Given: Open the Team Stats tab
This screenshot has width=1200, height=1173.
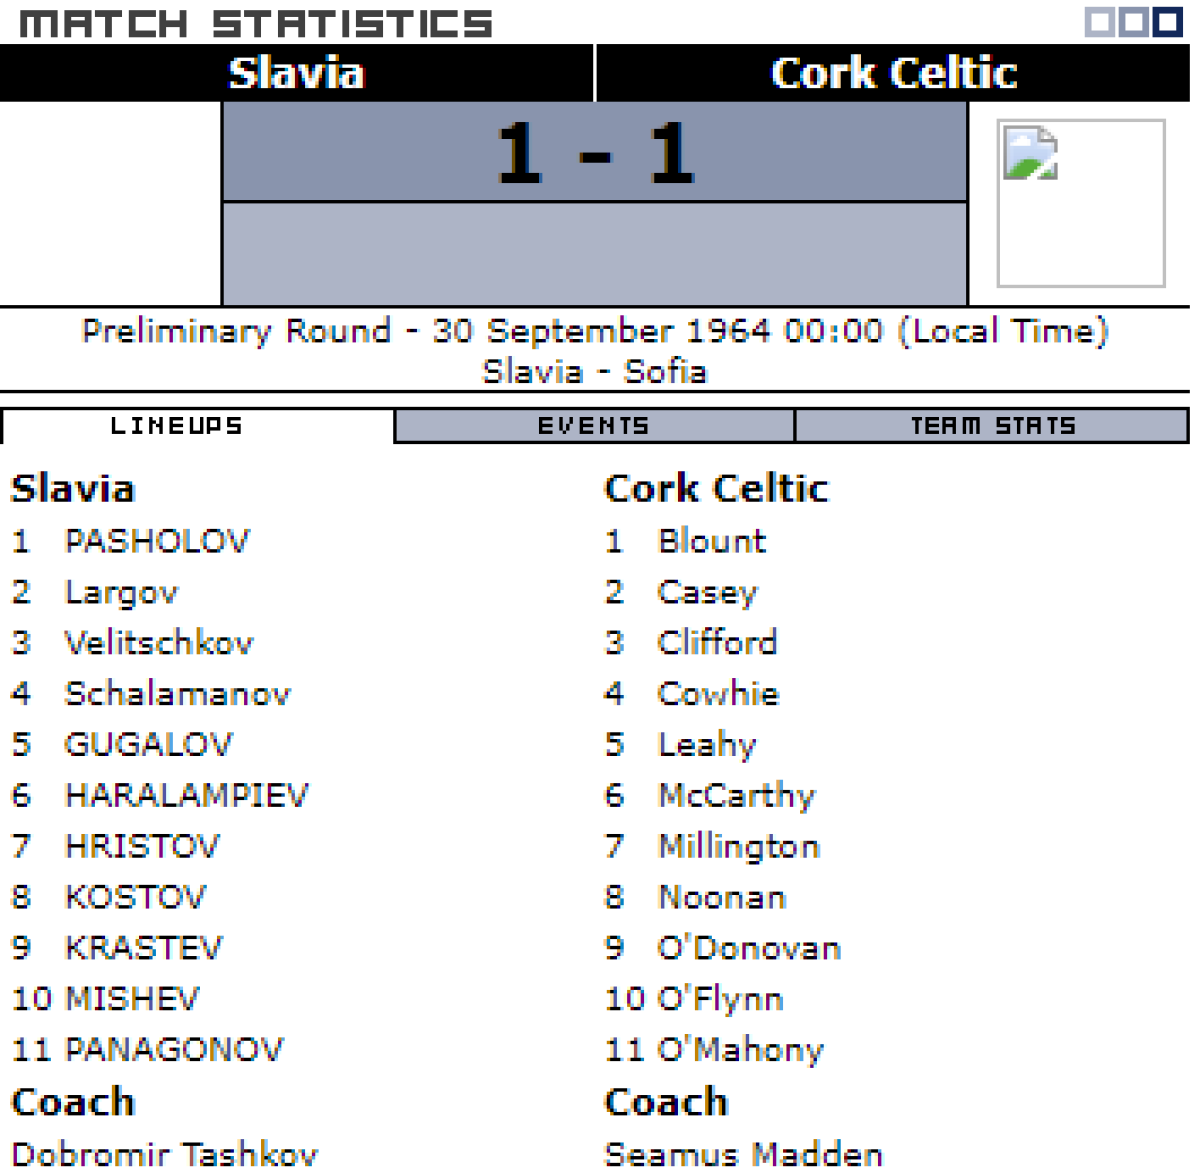Looking at the screenshot, I should (992, 426).
